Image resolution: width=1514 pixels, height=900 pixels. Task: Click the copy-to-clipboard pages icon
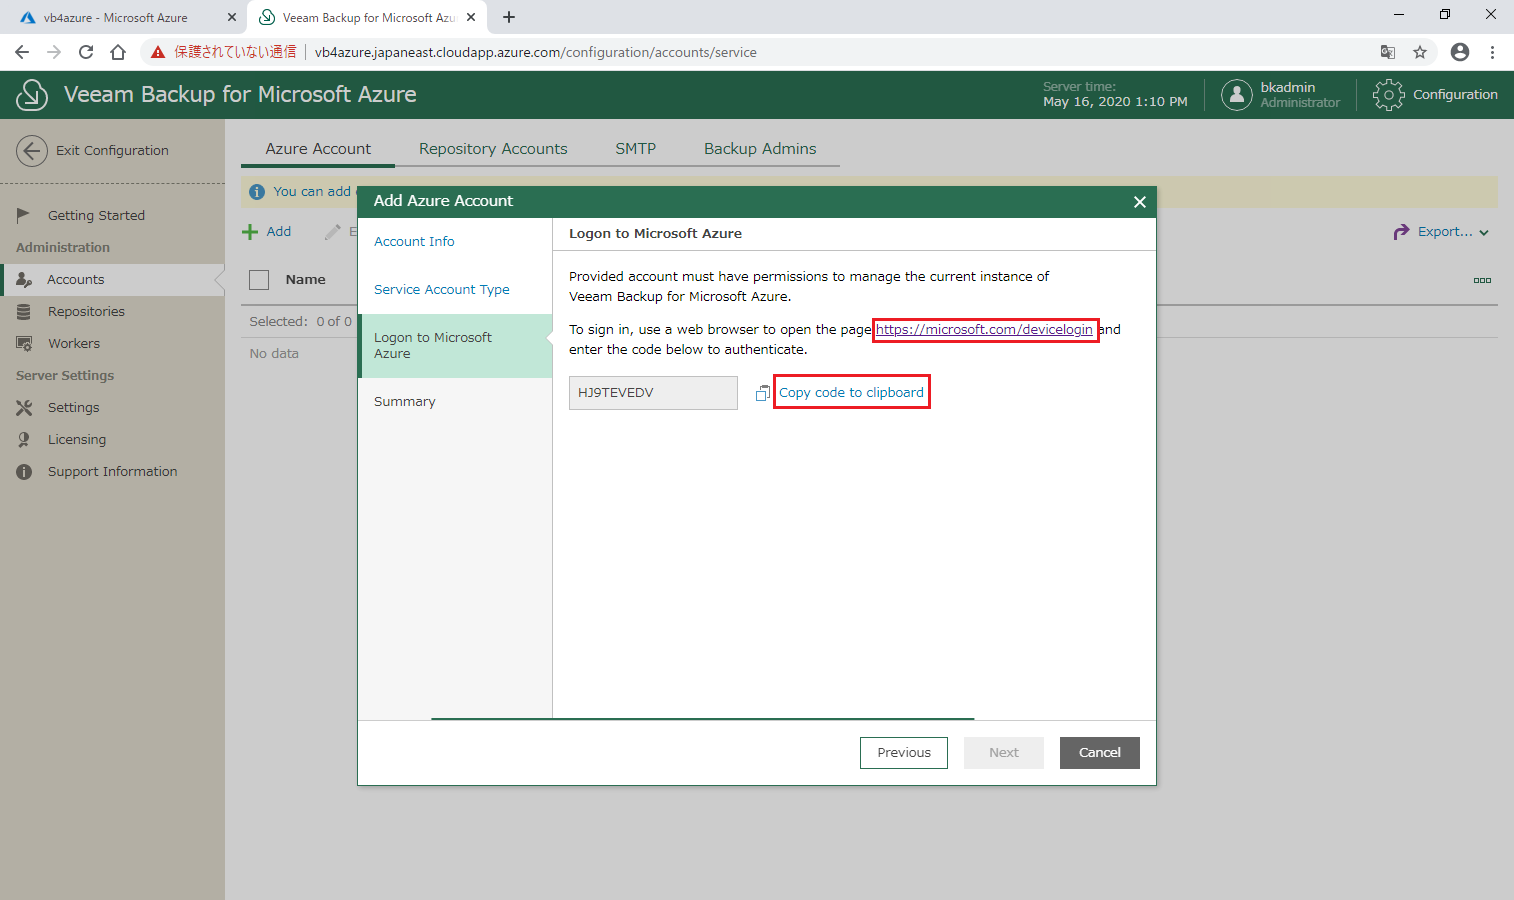pos(763,393)
